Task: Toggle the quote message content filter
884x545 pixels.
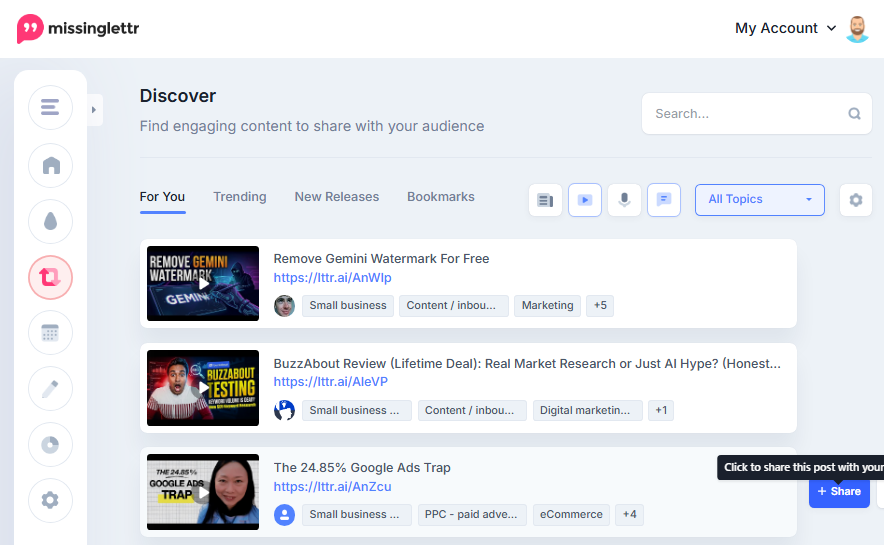Action: [664, 200]
